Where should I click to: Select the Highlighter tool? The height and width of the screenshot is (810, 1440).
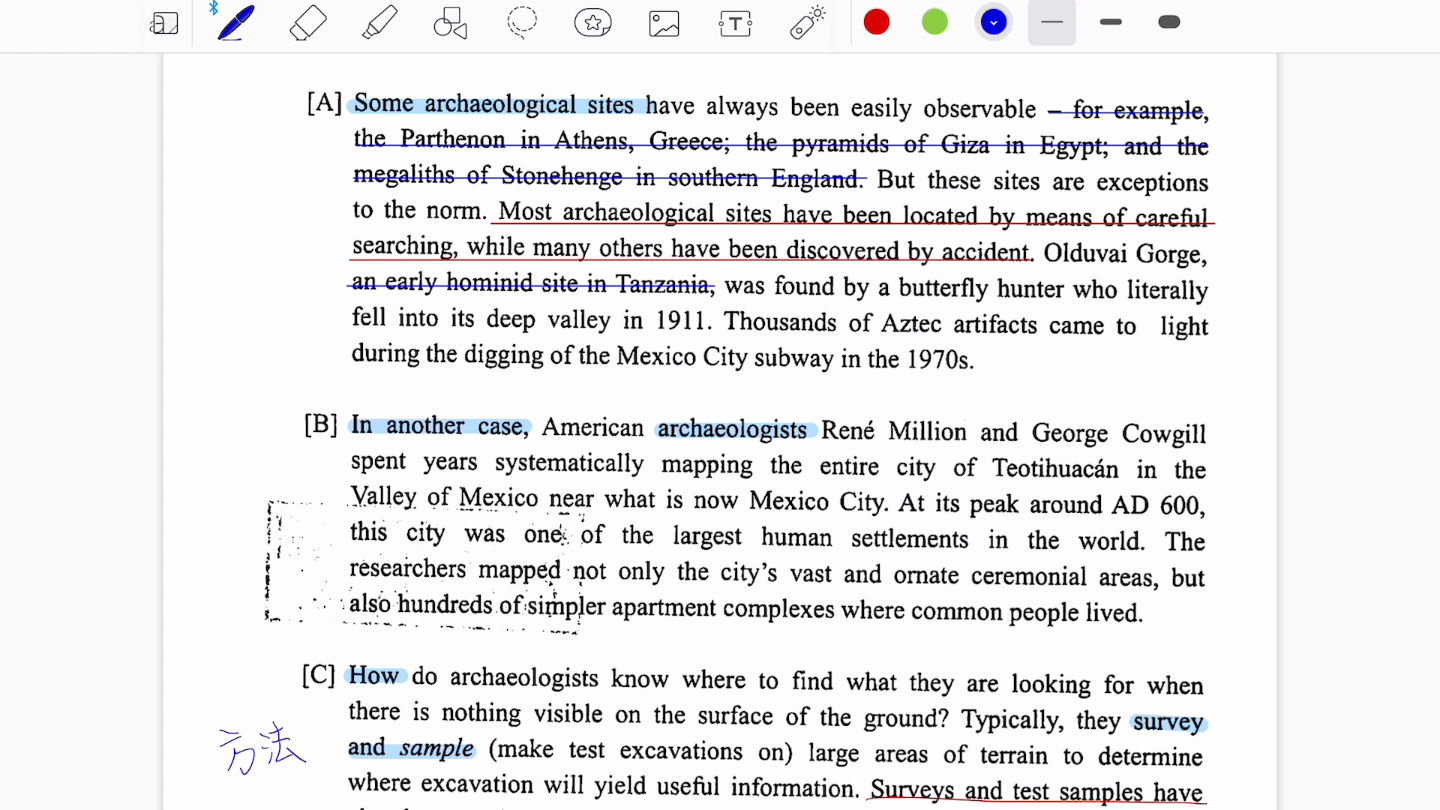tap(380, 22)
